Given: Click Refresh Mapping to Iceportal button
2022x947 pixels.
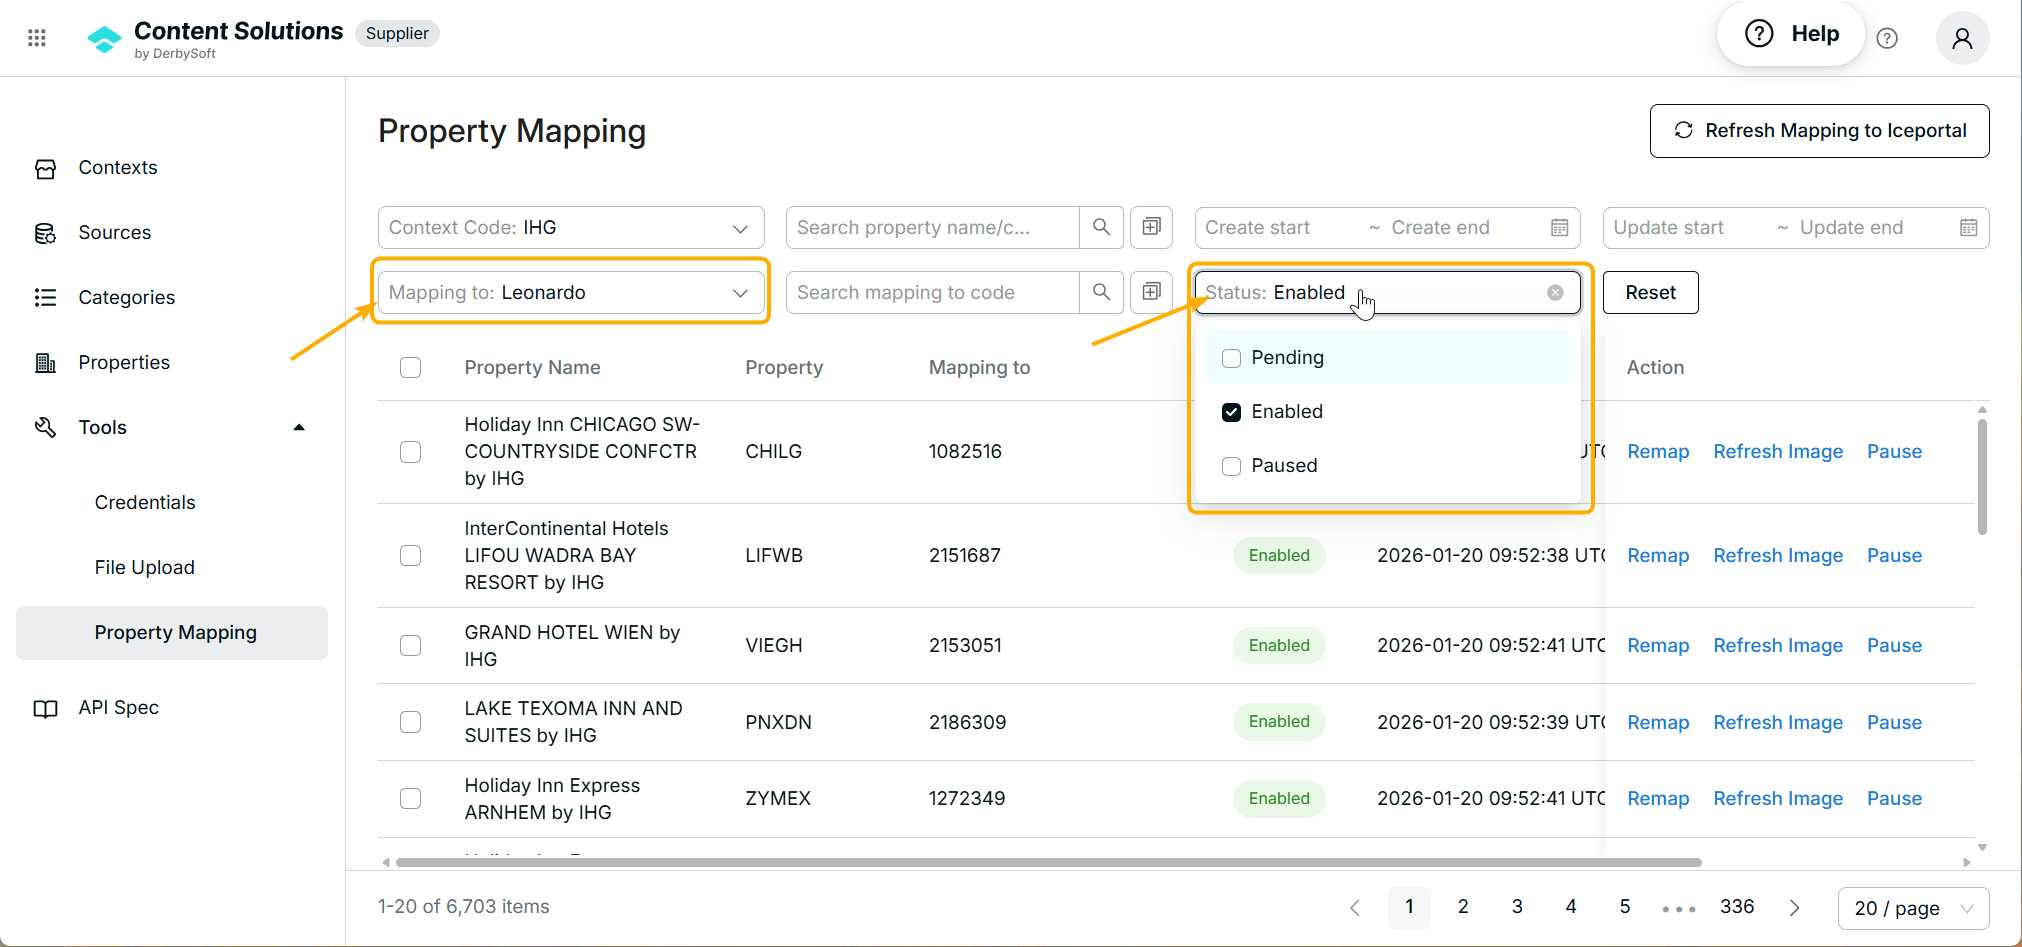Looking at the screenshot, I should pos(1819,130).
